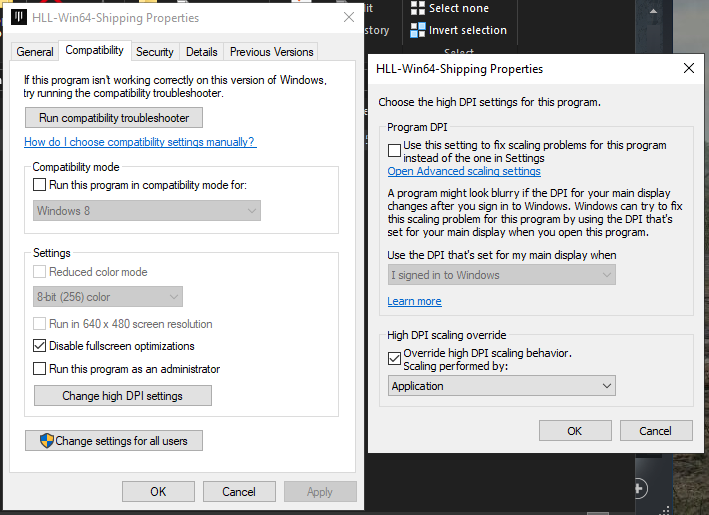The width and height of the screenshot is (709, 515).
Task: Click the Select none ribbon icon
Action: [x=418, y=8]
